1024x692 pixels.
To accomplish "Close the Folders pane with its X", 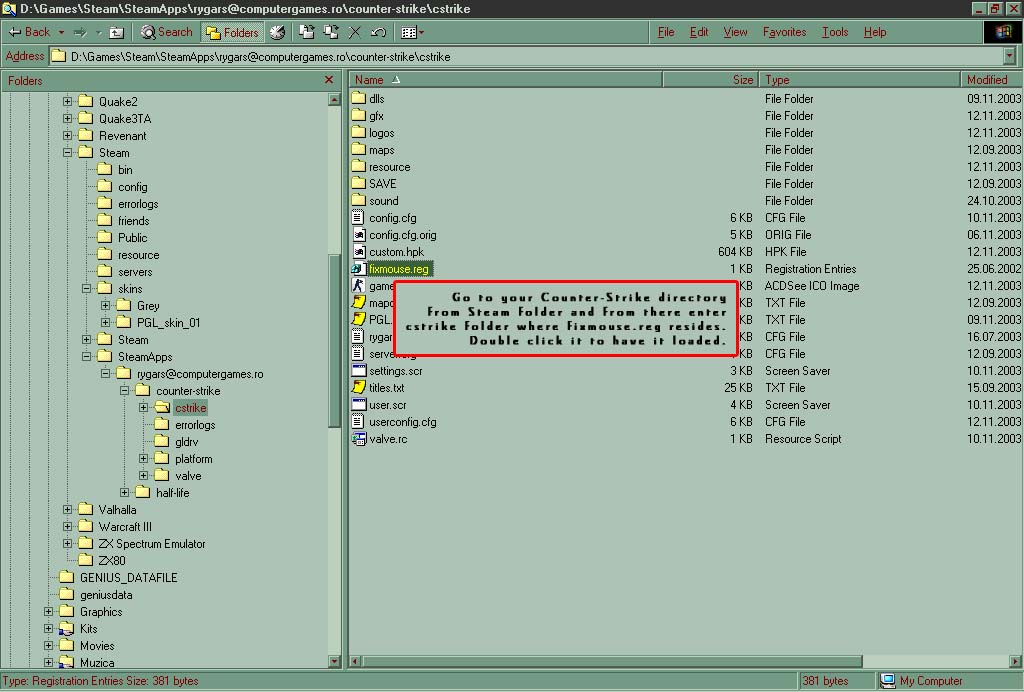I will pos(328,80).
